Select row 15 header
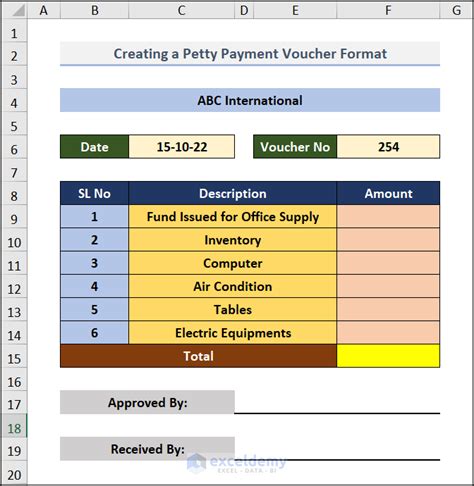This screenshot has width=474, height=486. pos(14,358)
